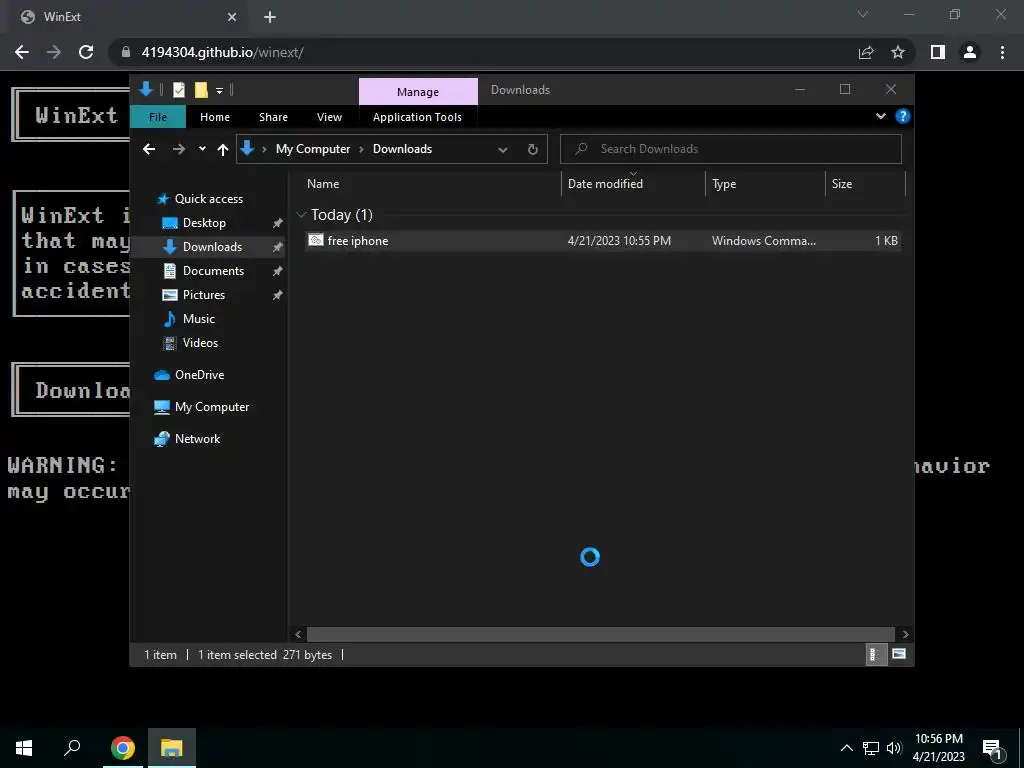Sort by Date modified column
Viewport: 1024px width, 768px height.
tap(633, 184)
